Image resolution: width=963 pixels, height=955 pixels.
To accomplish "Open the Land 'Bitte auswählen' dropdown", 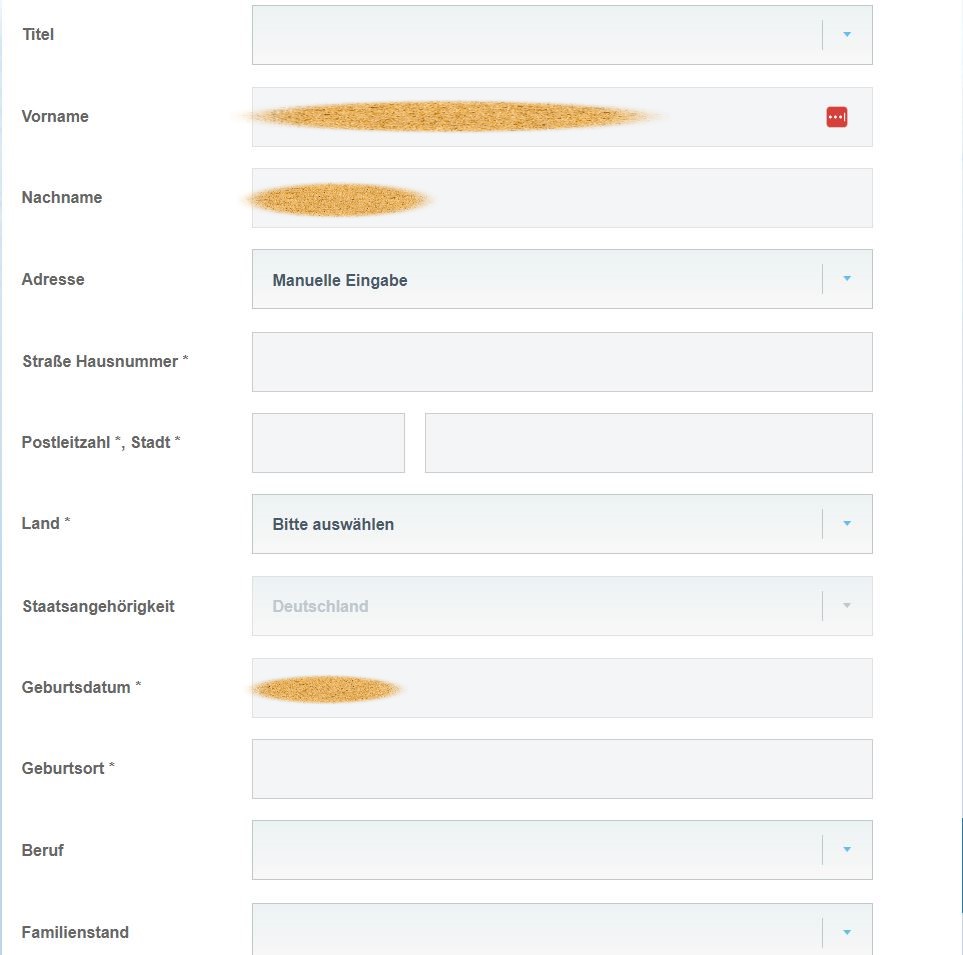I will tap(847, 524).
